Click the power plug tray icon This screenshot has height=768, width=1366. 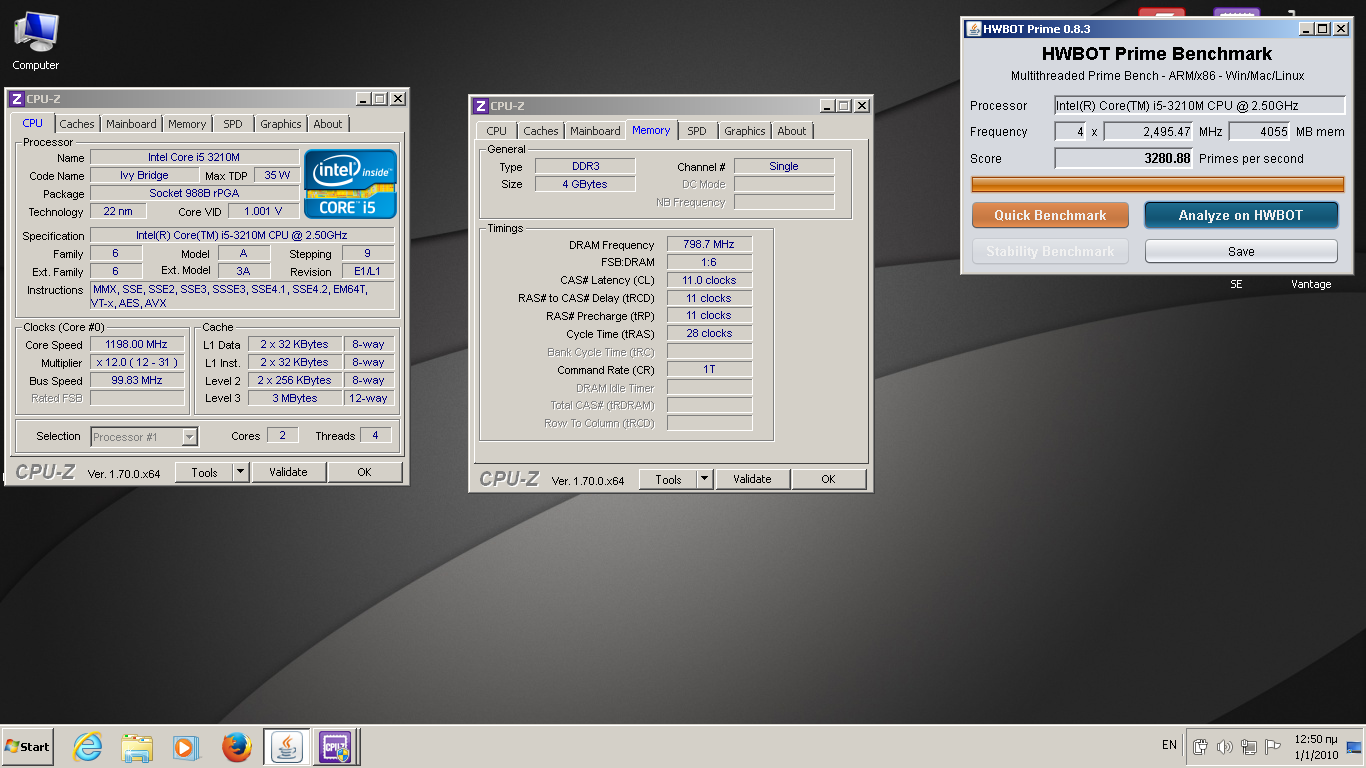1201,746
